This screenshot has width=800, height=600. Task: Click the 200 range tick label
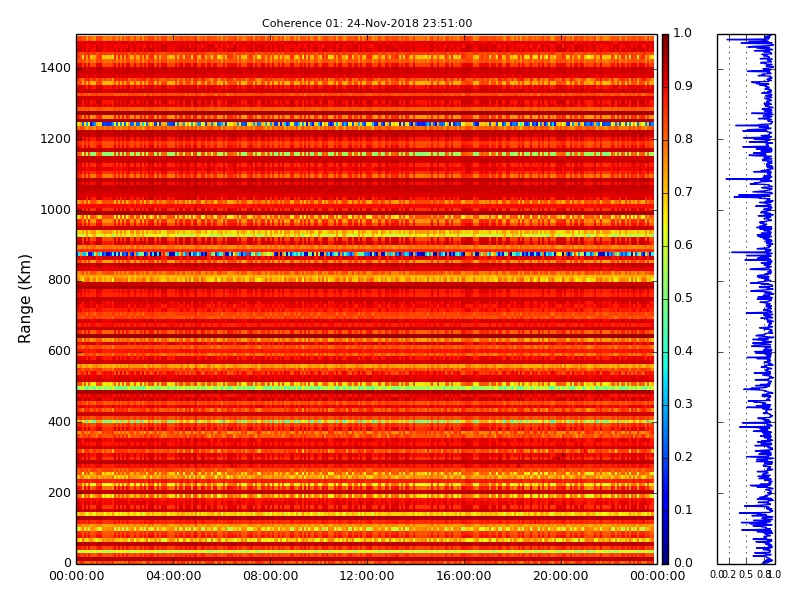[x=60, y=493]
